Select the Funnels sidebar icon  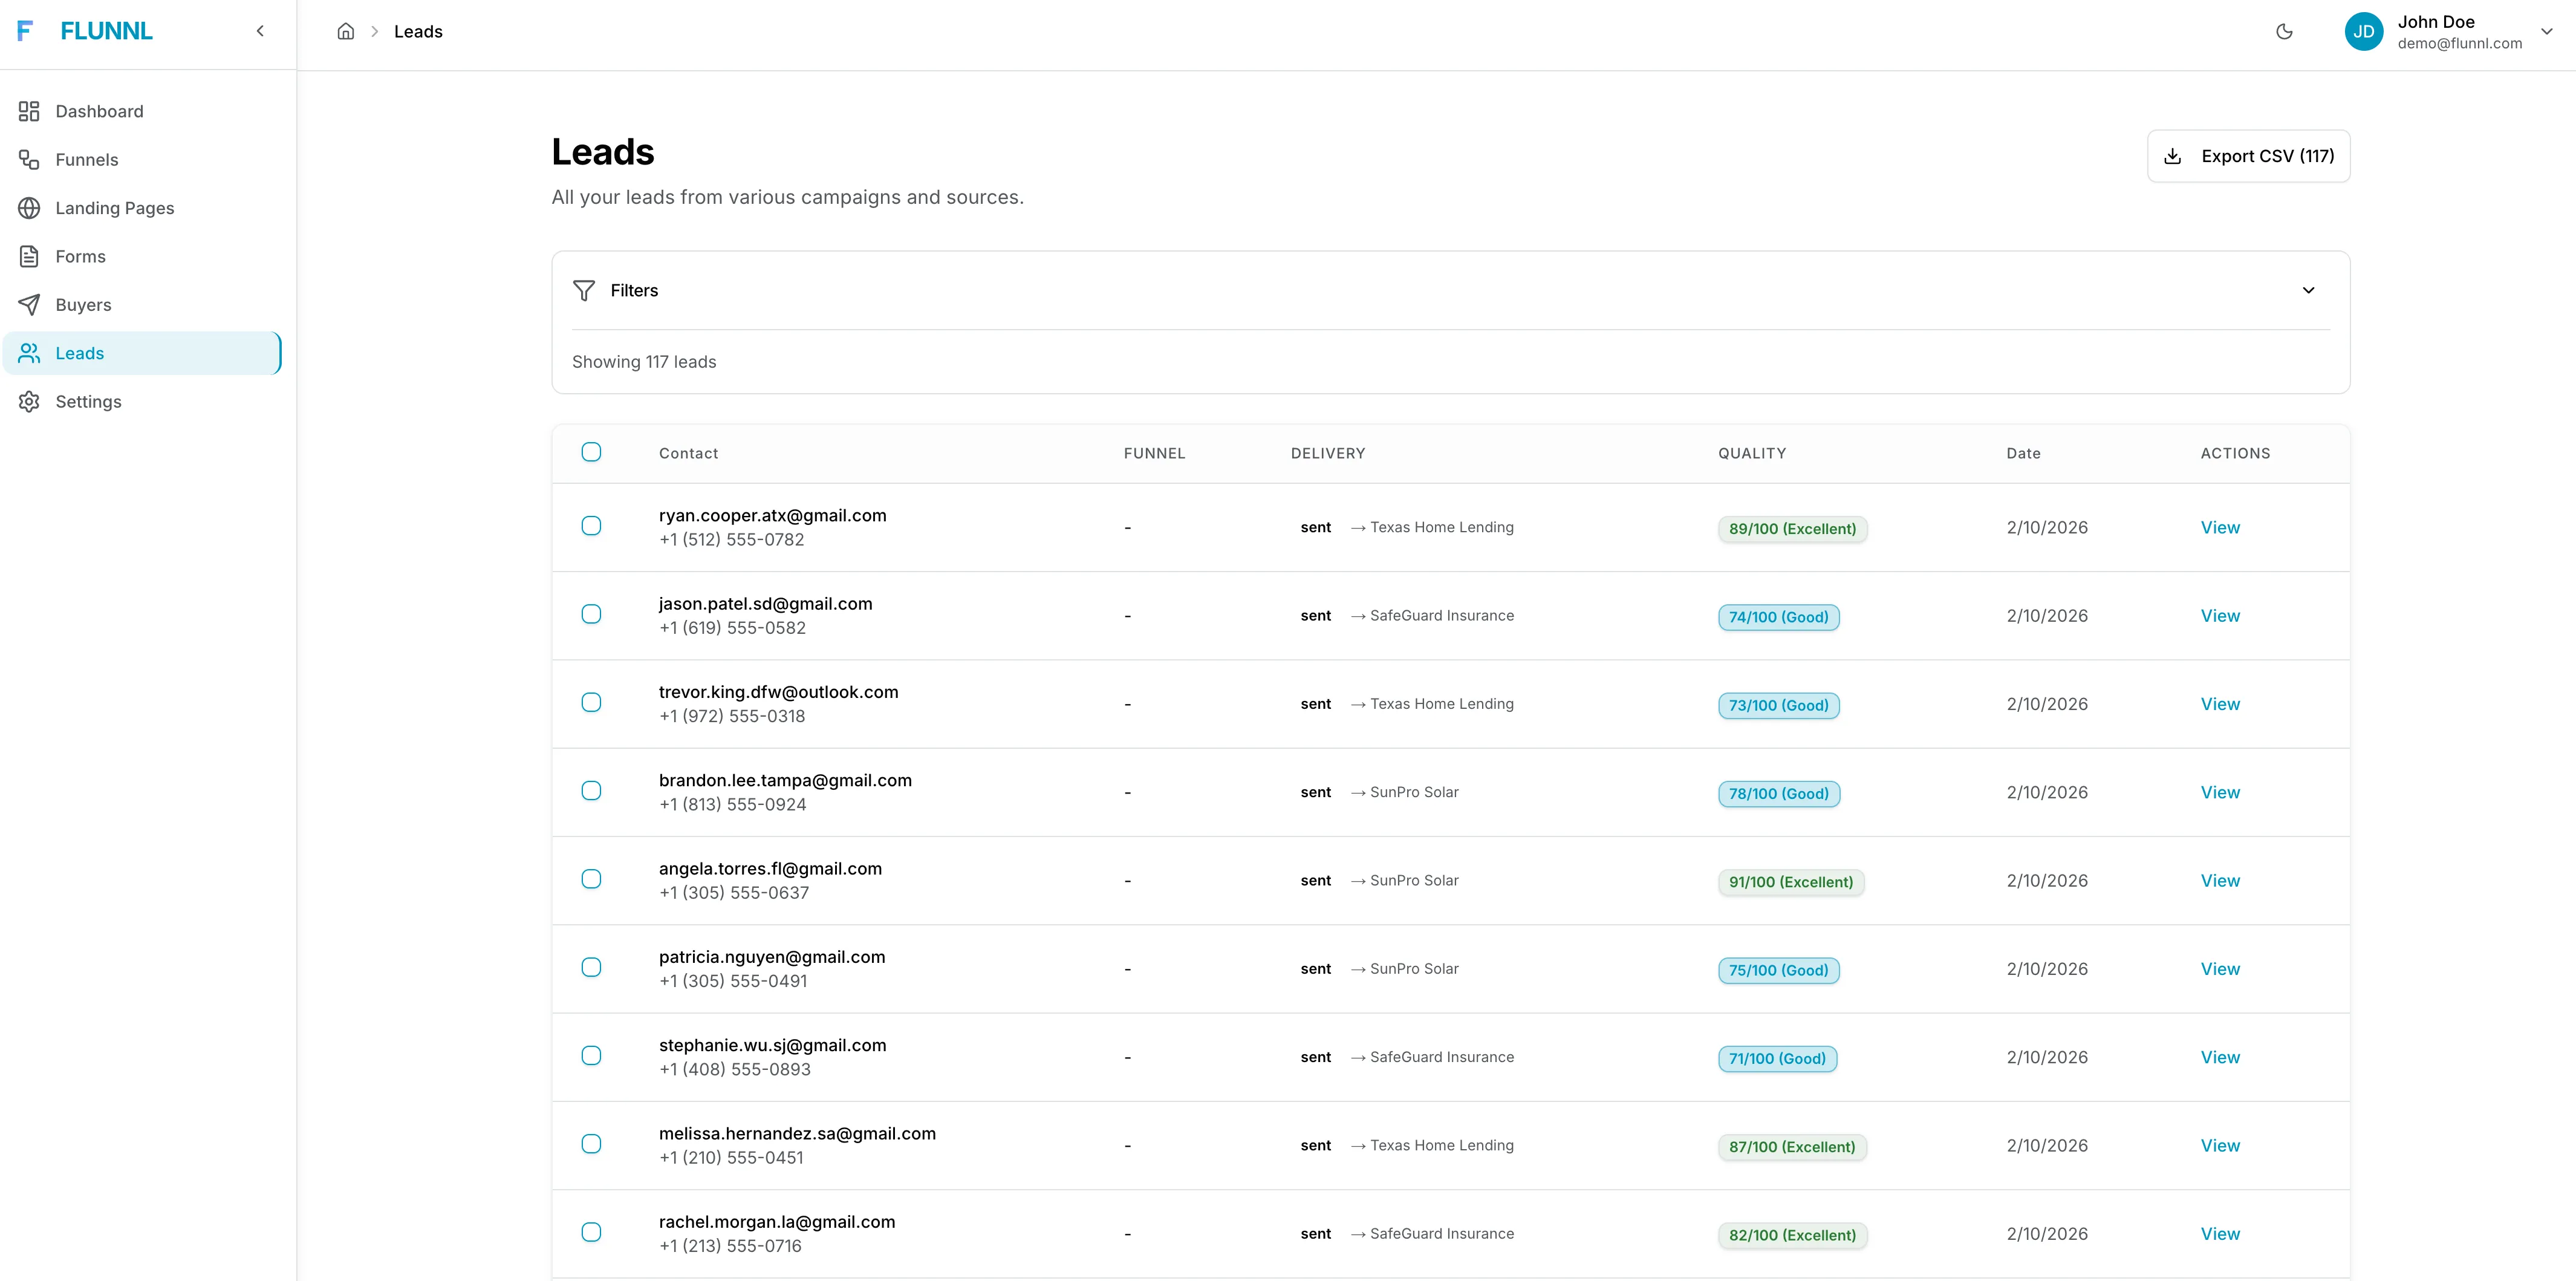point(29,159)
